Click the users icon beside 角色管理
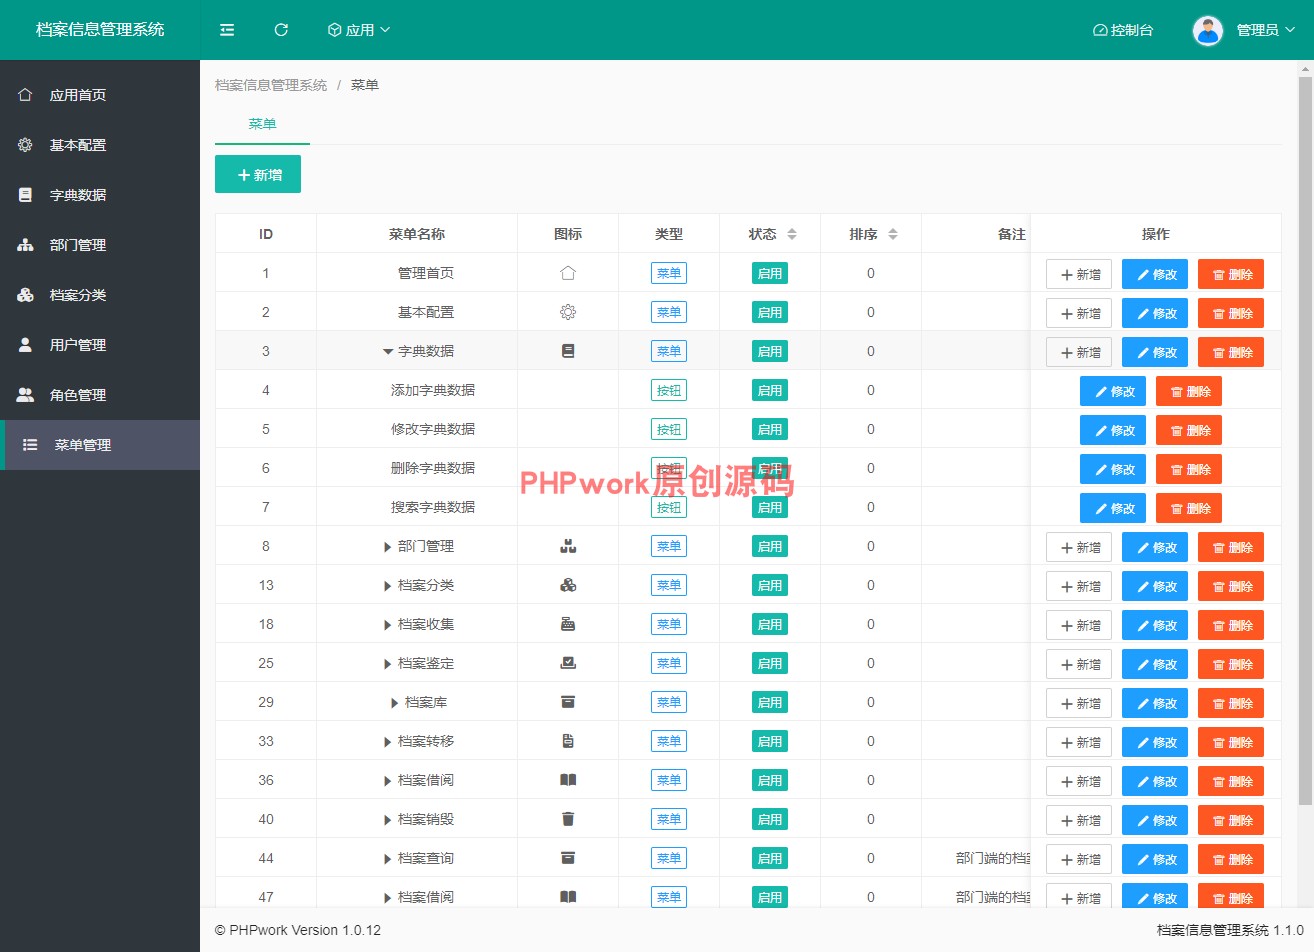The width and height of the screenshot is (1314, 952). [x=25, y=395]
